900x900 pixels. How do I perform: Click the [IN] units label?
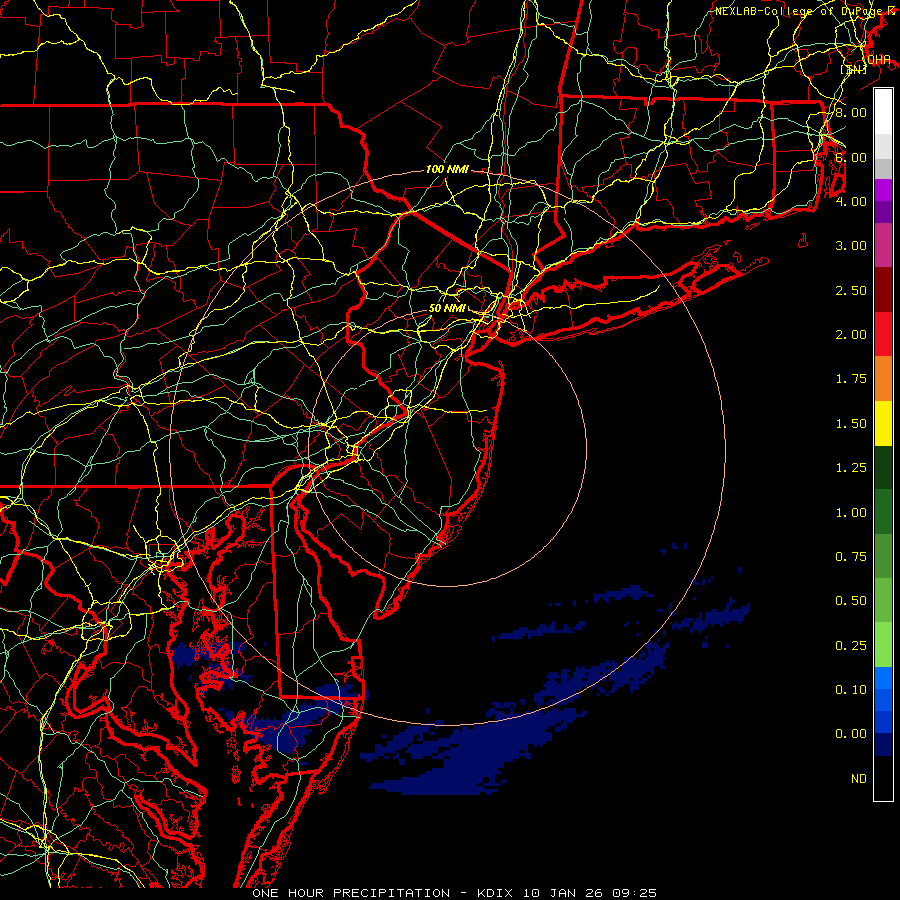click(x=853, y=69)
